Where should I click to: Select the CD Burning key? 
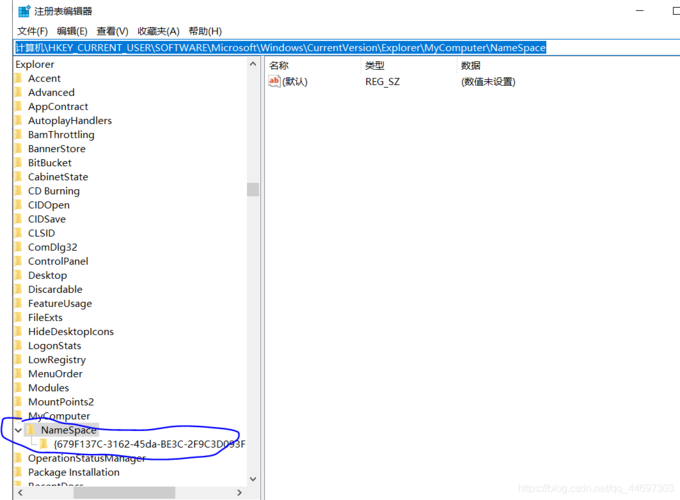(x=54, y=191)
